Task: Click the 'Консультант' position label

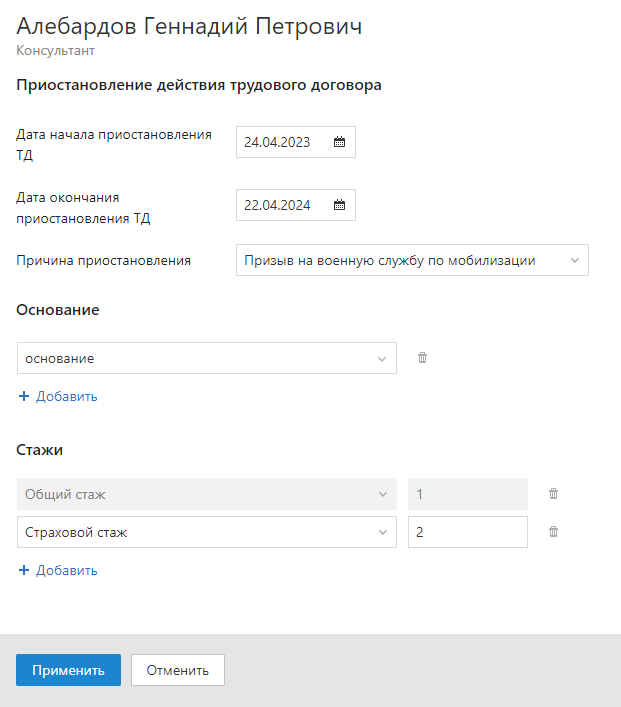Action: pyautogui.click(x=55, y=50)
